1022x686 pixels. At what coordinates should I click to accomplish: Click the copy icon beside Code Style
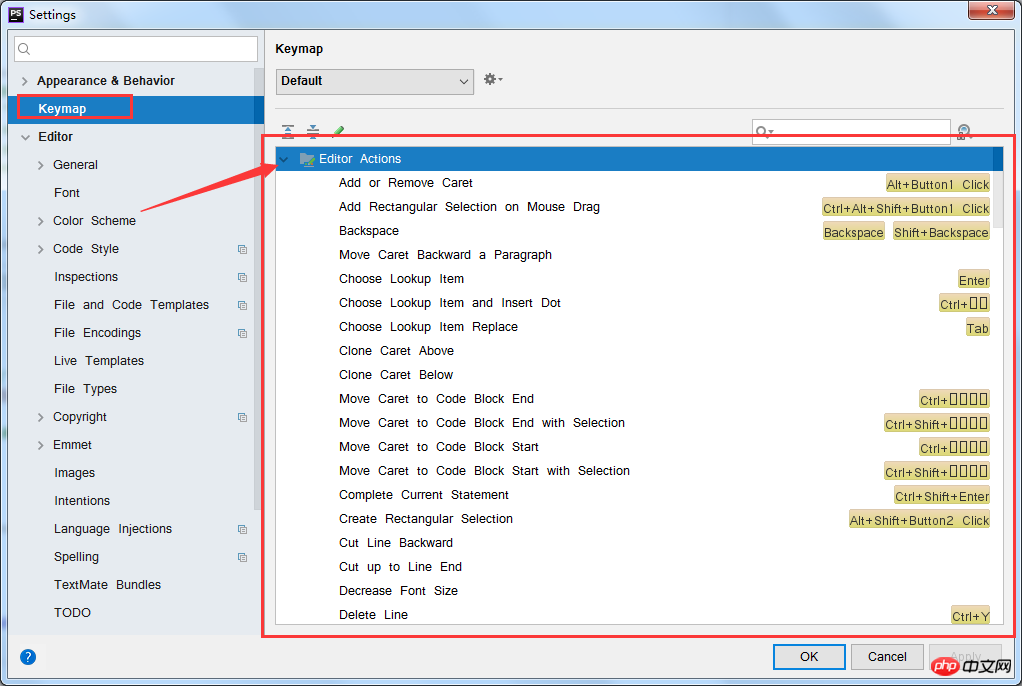click(242, 249)
